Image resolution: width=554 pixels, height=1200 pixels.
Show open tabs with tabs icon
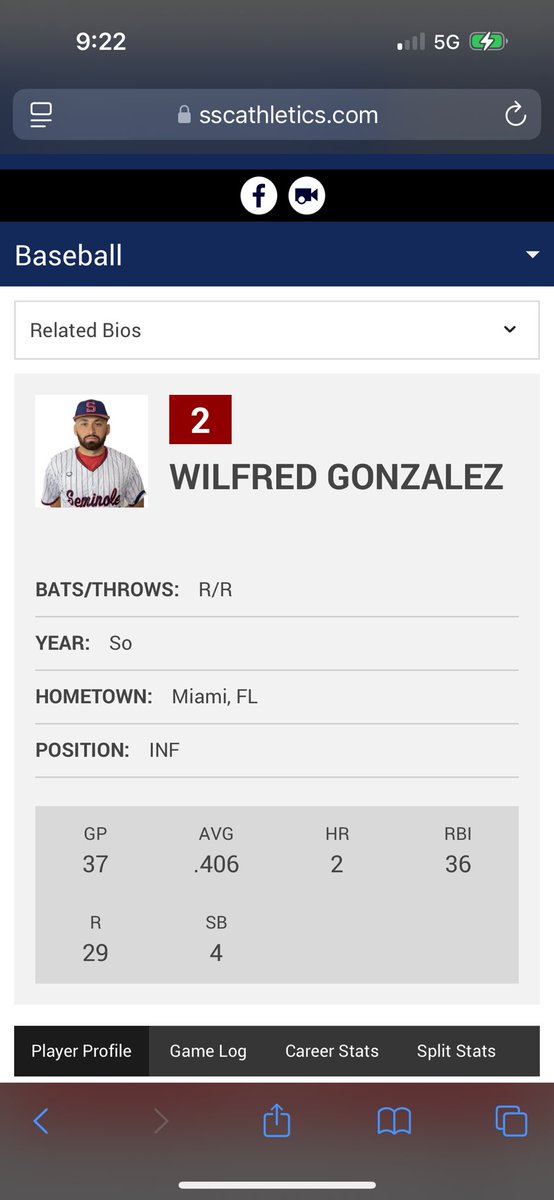click(x=511, y=1121)
